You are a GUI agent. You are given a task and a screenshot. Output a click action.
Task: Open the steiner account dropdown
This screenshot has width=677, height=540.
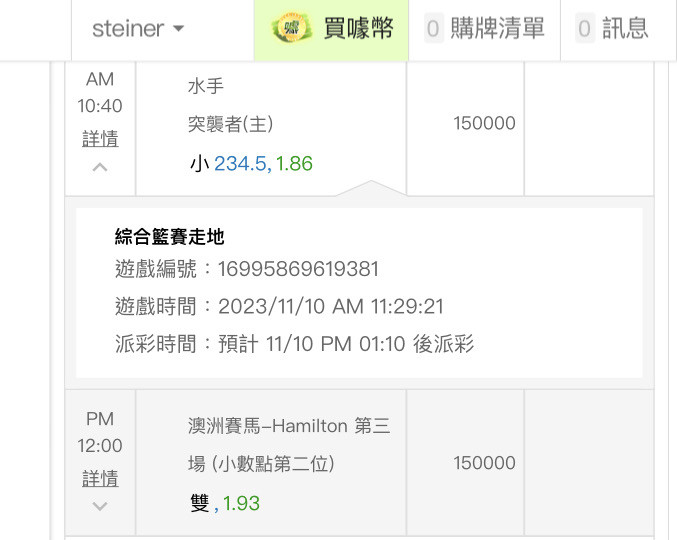138,29
